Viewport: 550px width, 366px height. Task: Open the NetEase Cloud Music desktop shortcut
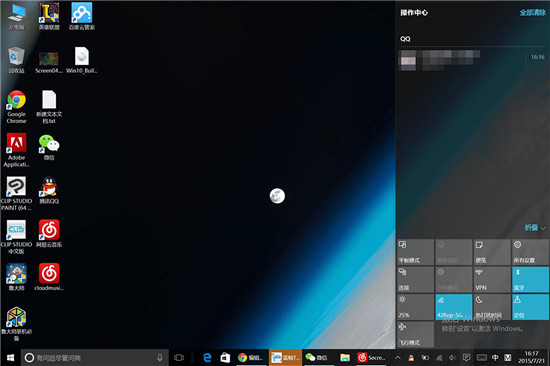[x=49, y=234]
